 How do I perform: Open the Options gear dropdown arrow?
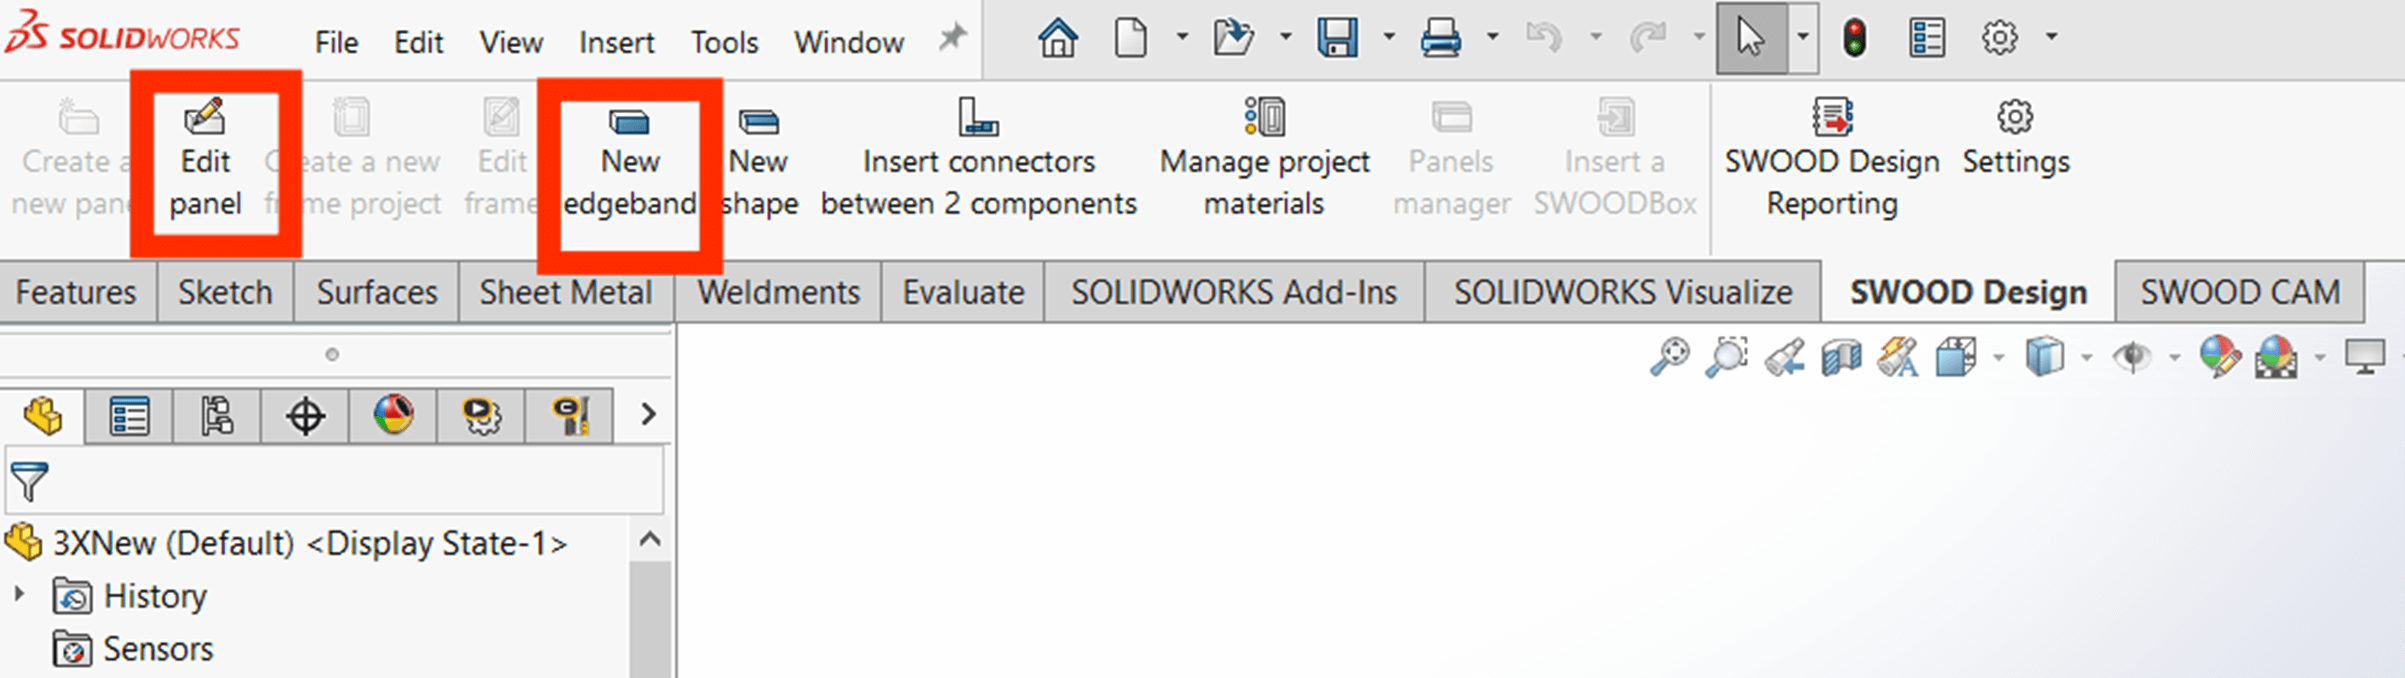point(2051,37)
